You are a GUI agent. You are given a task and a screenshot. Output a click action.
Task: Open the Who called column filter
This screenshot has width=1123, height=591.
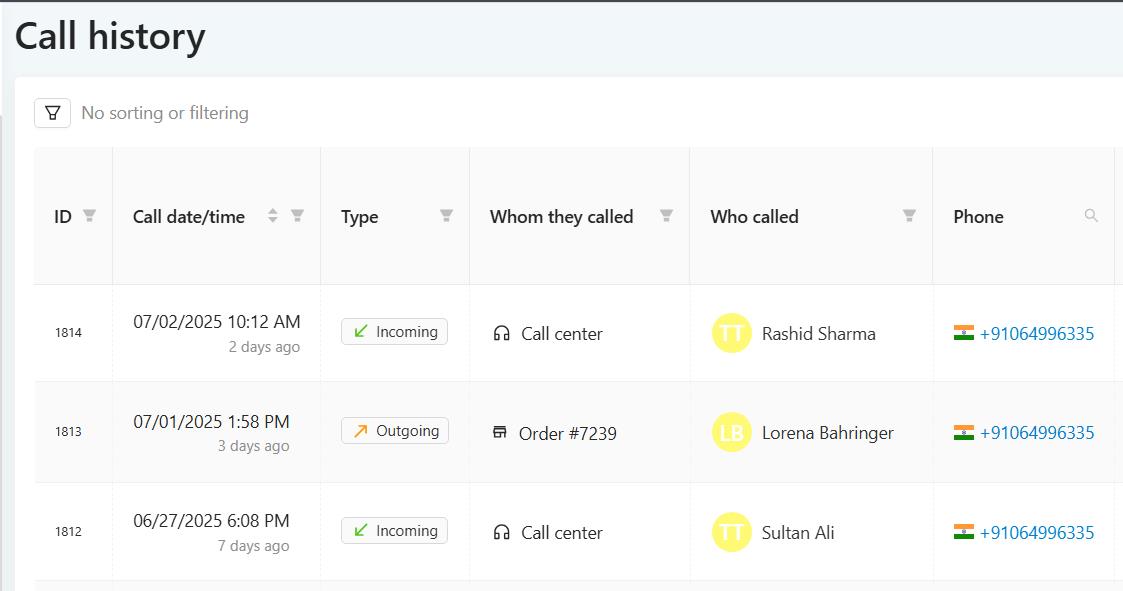pos(909,216)
